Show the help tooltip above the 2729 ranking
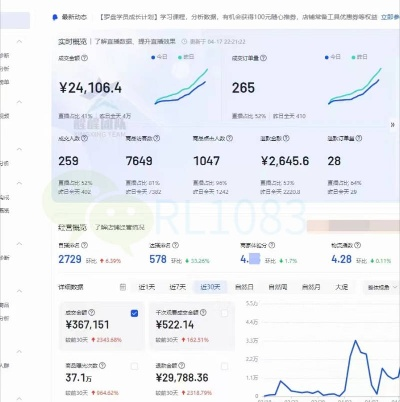Screen dimensions: 400x402 click(85, 245)
